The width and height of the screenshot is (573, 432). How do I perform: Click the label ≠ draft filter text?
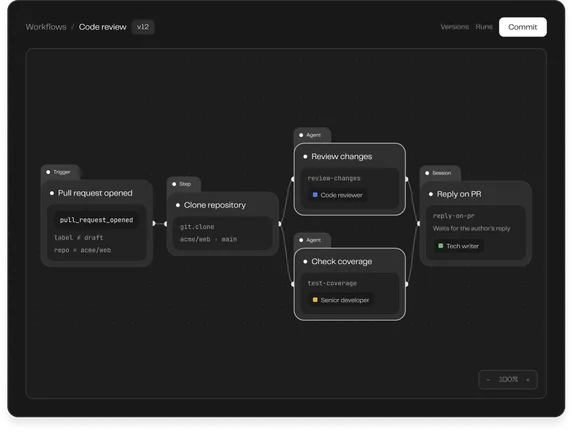[x=79, y=238]
